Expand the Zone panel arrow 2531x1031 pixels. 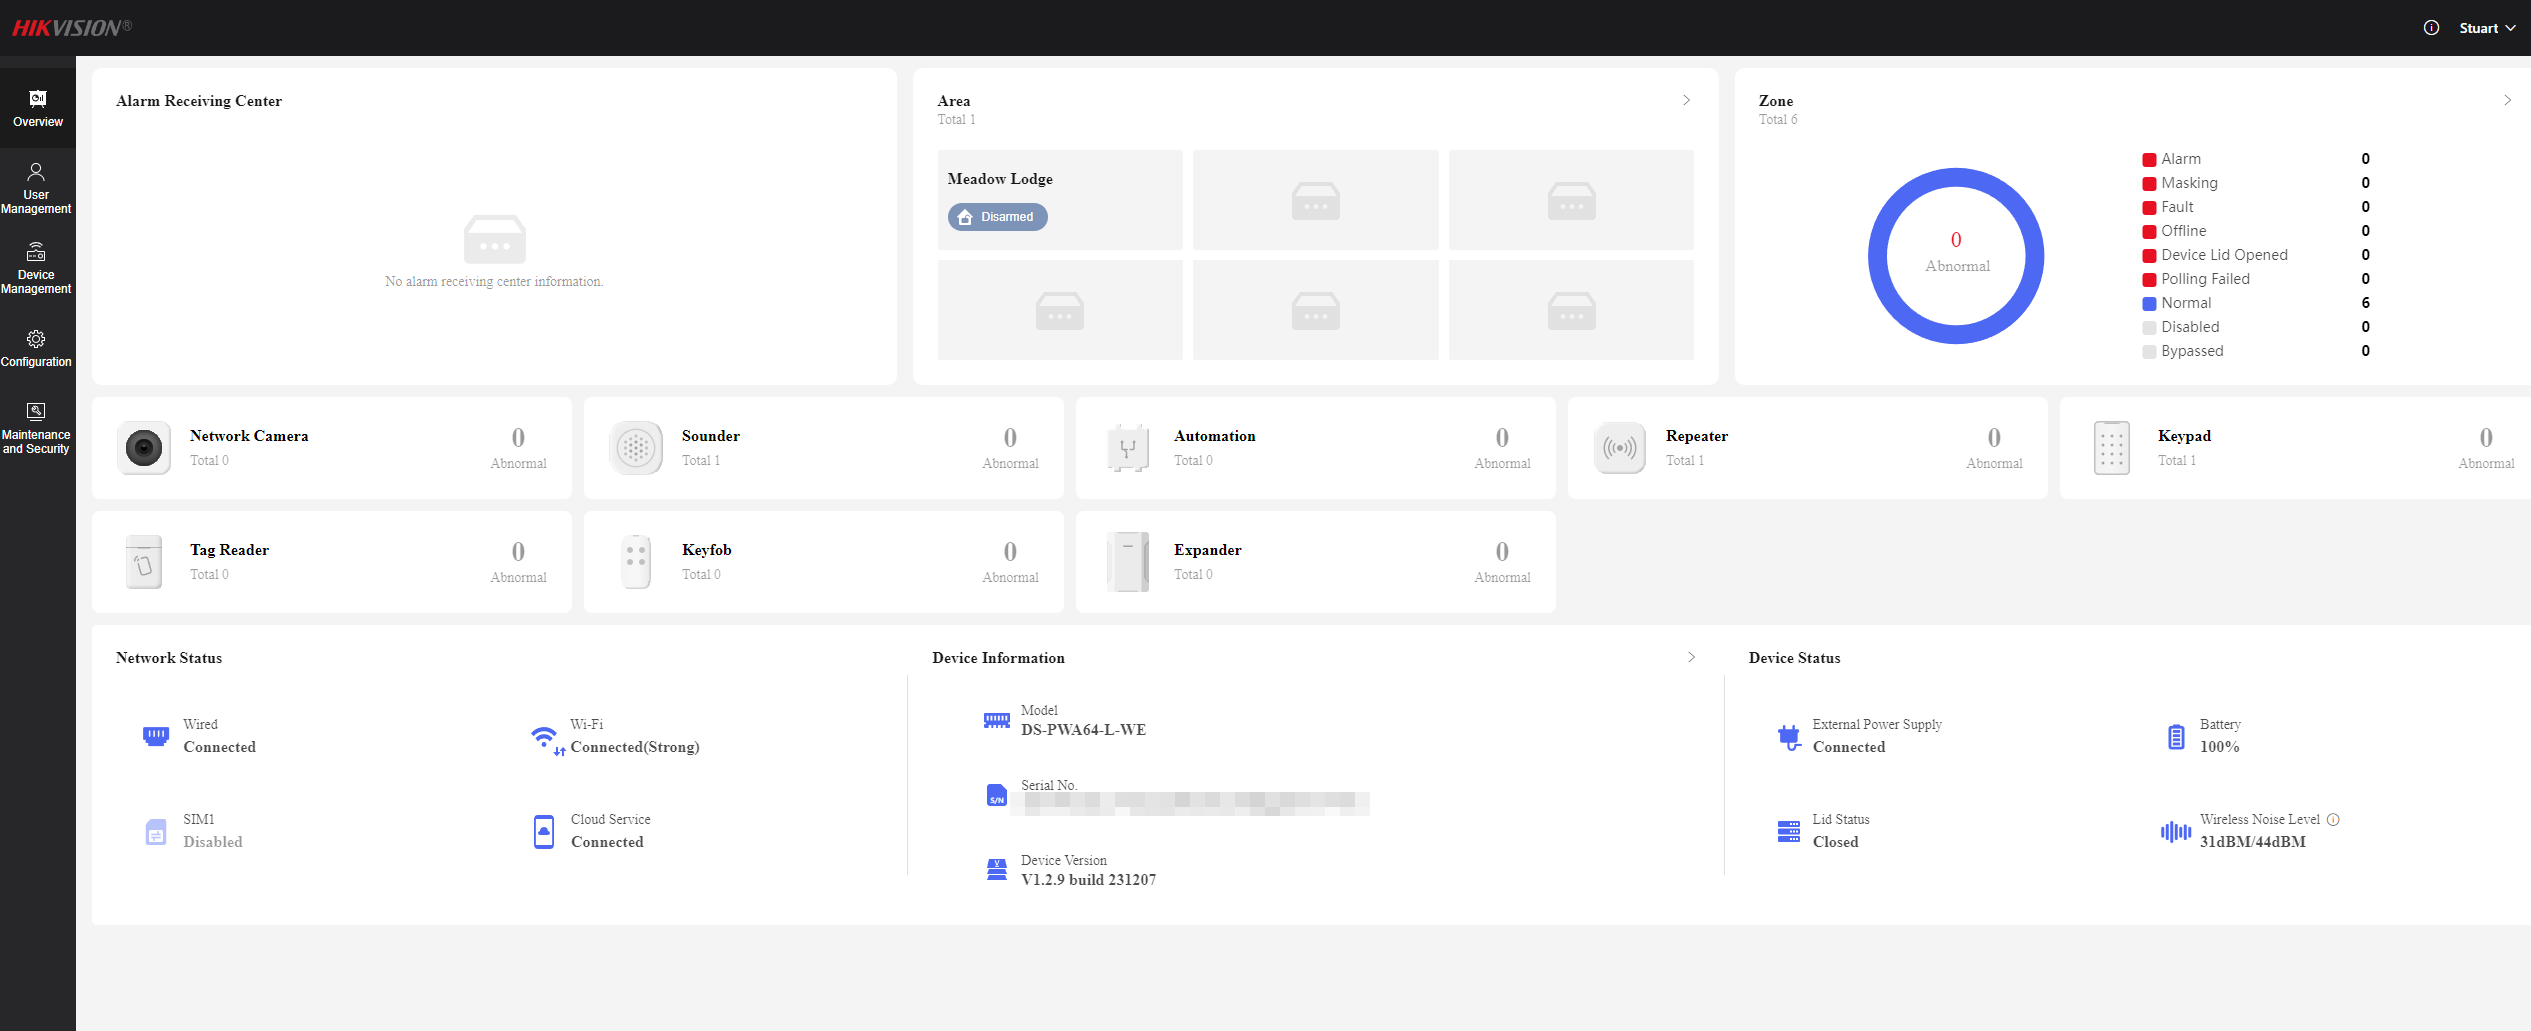(2507, 100)
